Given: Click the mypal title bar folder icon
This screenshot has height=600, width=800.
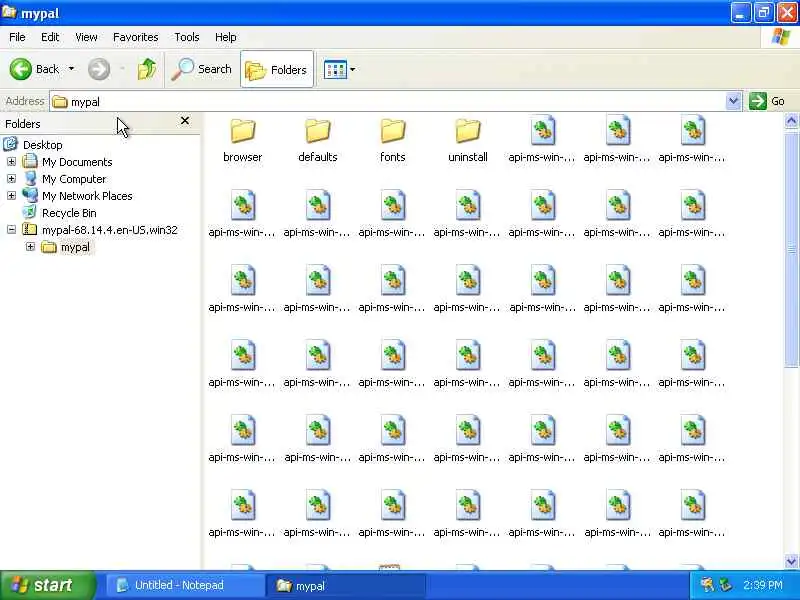Looking at the screenshot, I should tap(10, 12).
